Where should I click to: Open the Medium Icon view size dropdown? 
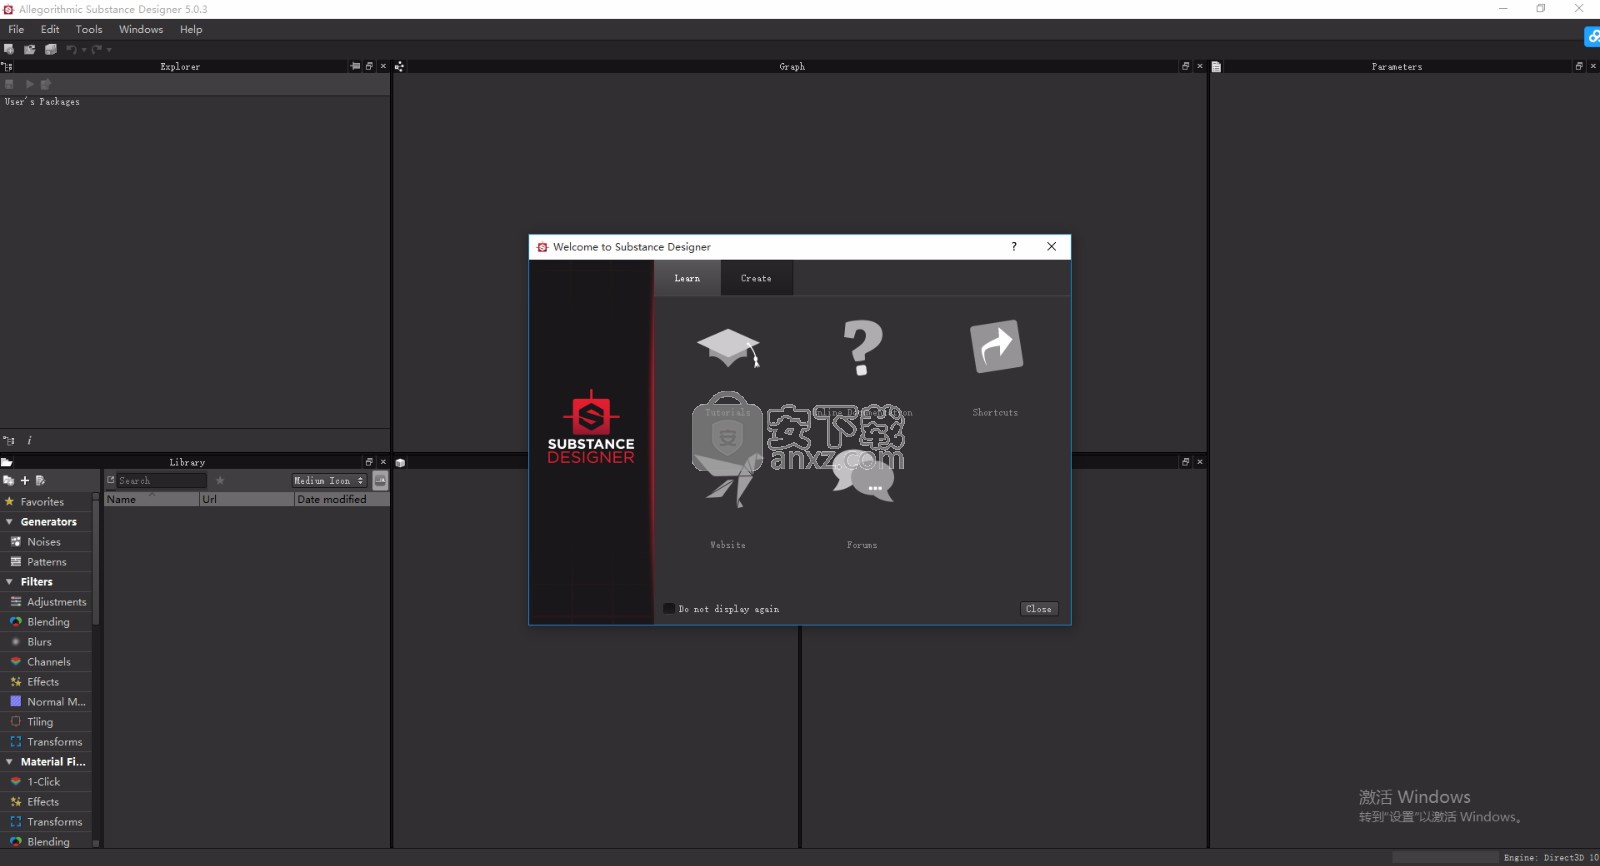coord(330,481)
